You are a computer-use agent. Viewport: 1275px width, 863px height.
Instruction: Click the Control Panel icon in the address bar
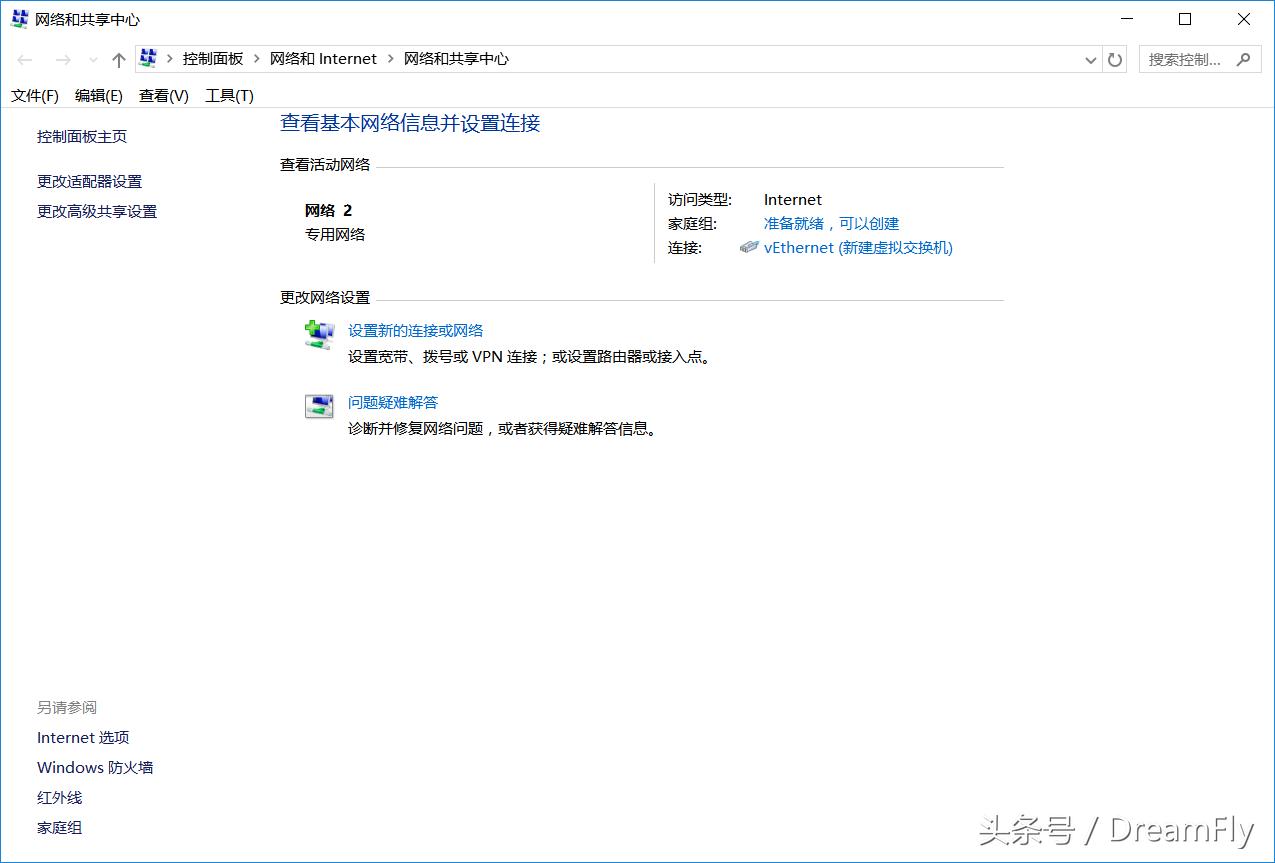148,58
